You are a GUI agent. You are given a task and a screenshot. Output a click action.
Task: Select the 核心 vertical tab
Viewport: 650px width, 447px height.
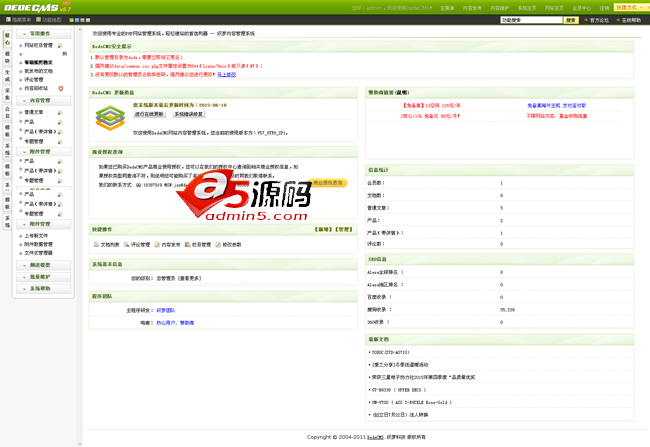click(x=7, y=39)
